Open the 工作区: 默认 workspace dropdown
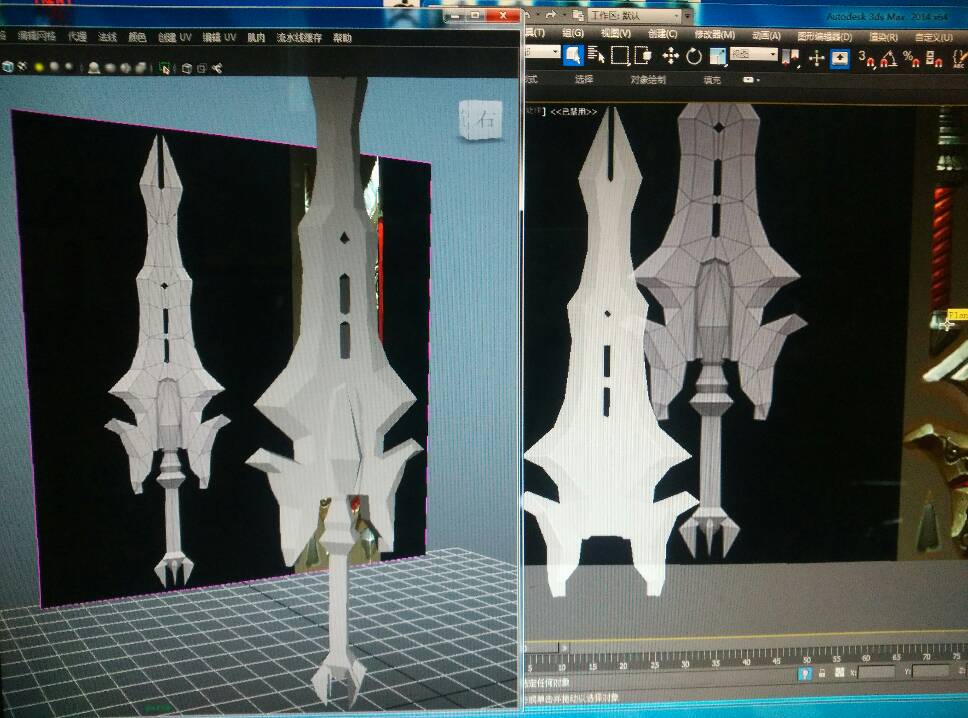This screenshot has height=718, width=968. (x=635, y=15)
